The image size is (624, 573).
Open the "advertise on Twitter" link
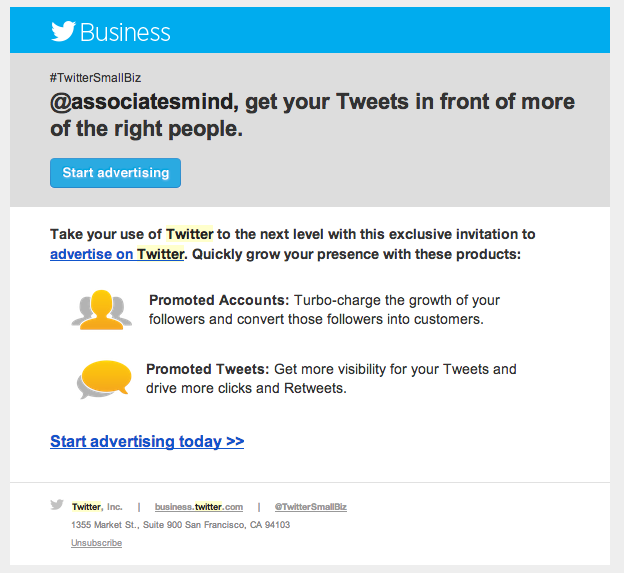click(117, 254)
